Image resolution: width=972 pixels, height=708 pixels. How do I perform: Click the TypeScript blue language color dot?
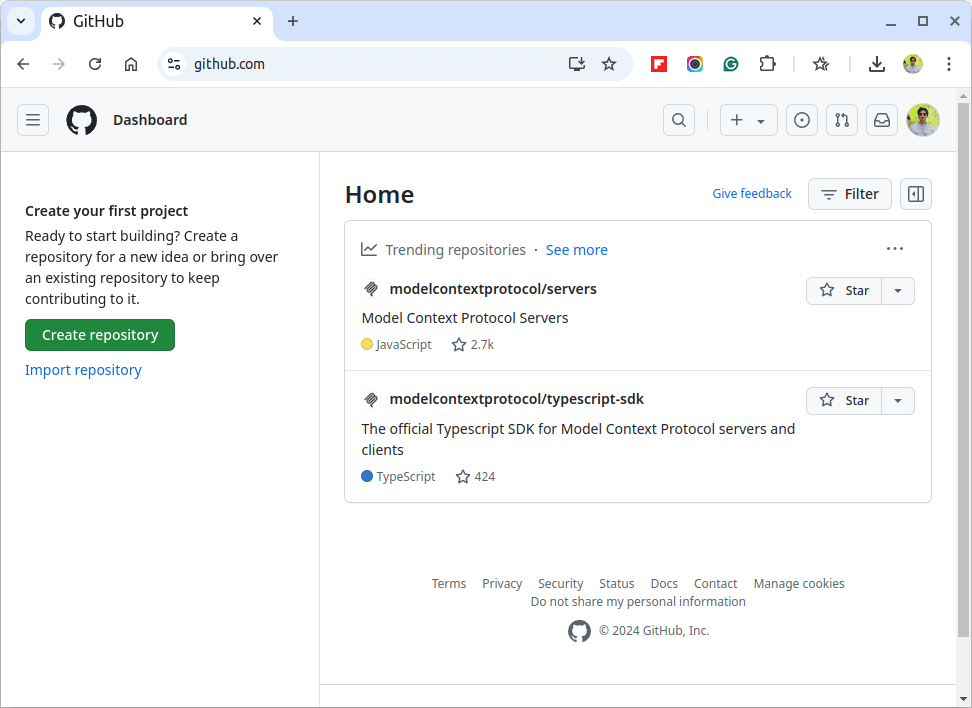[367, 476]
